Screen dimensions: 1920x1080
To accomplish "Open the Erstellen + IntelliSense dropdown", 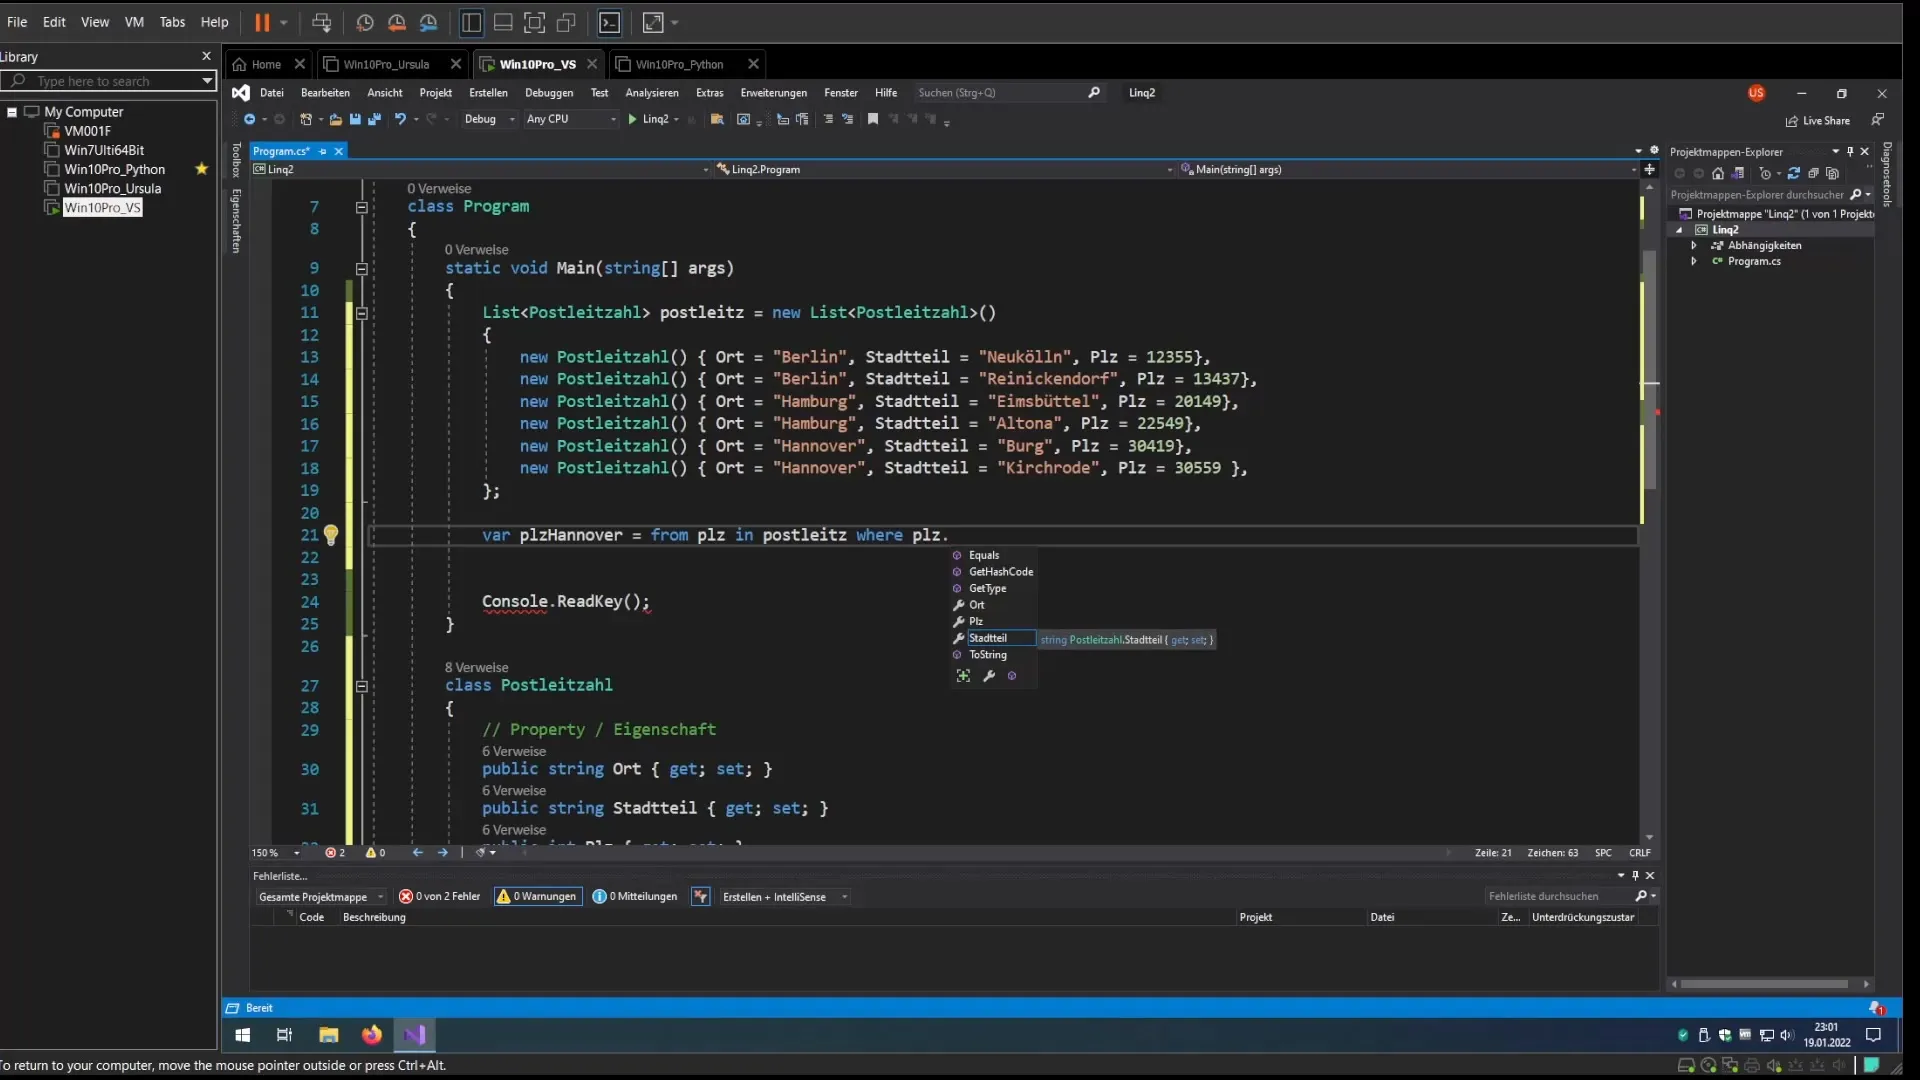I will click(784, 897).
